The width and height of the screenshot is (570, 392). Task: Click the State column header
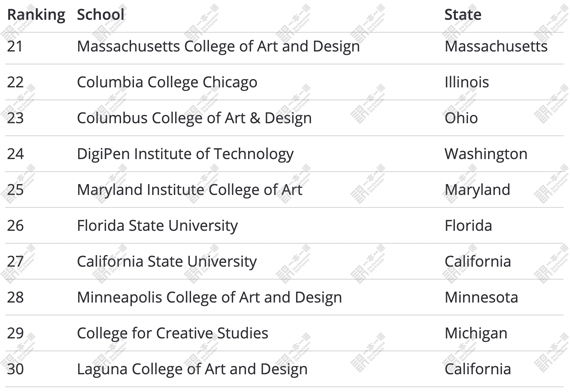pos(463,15)
